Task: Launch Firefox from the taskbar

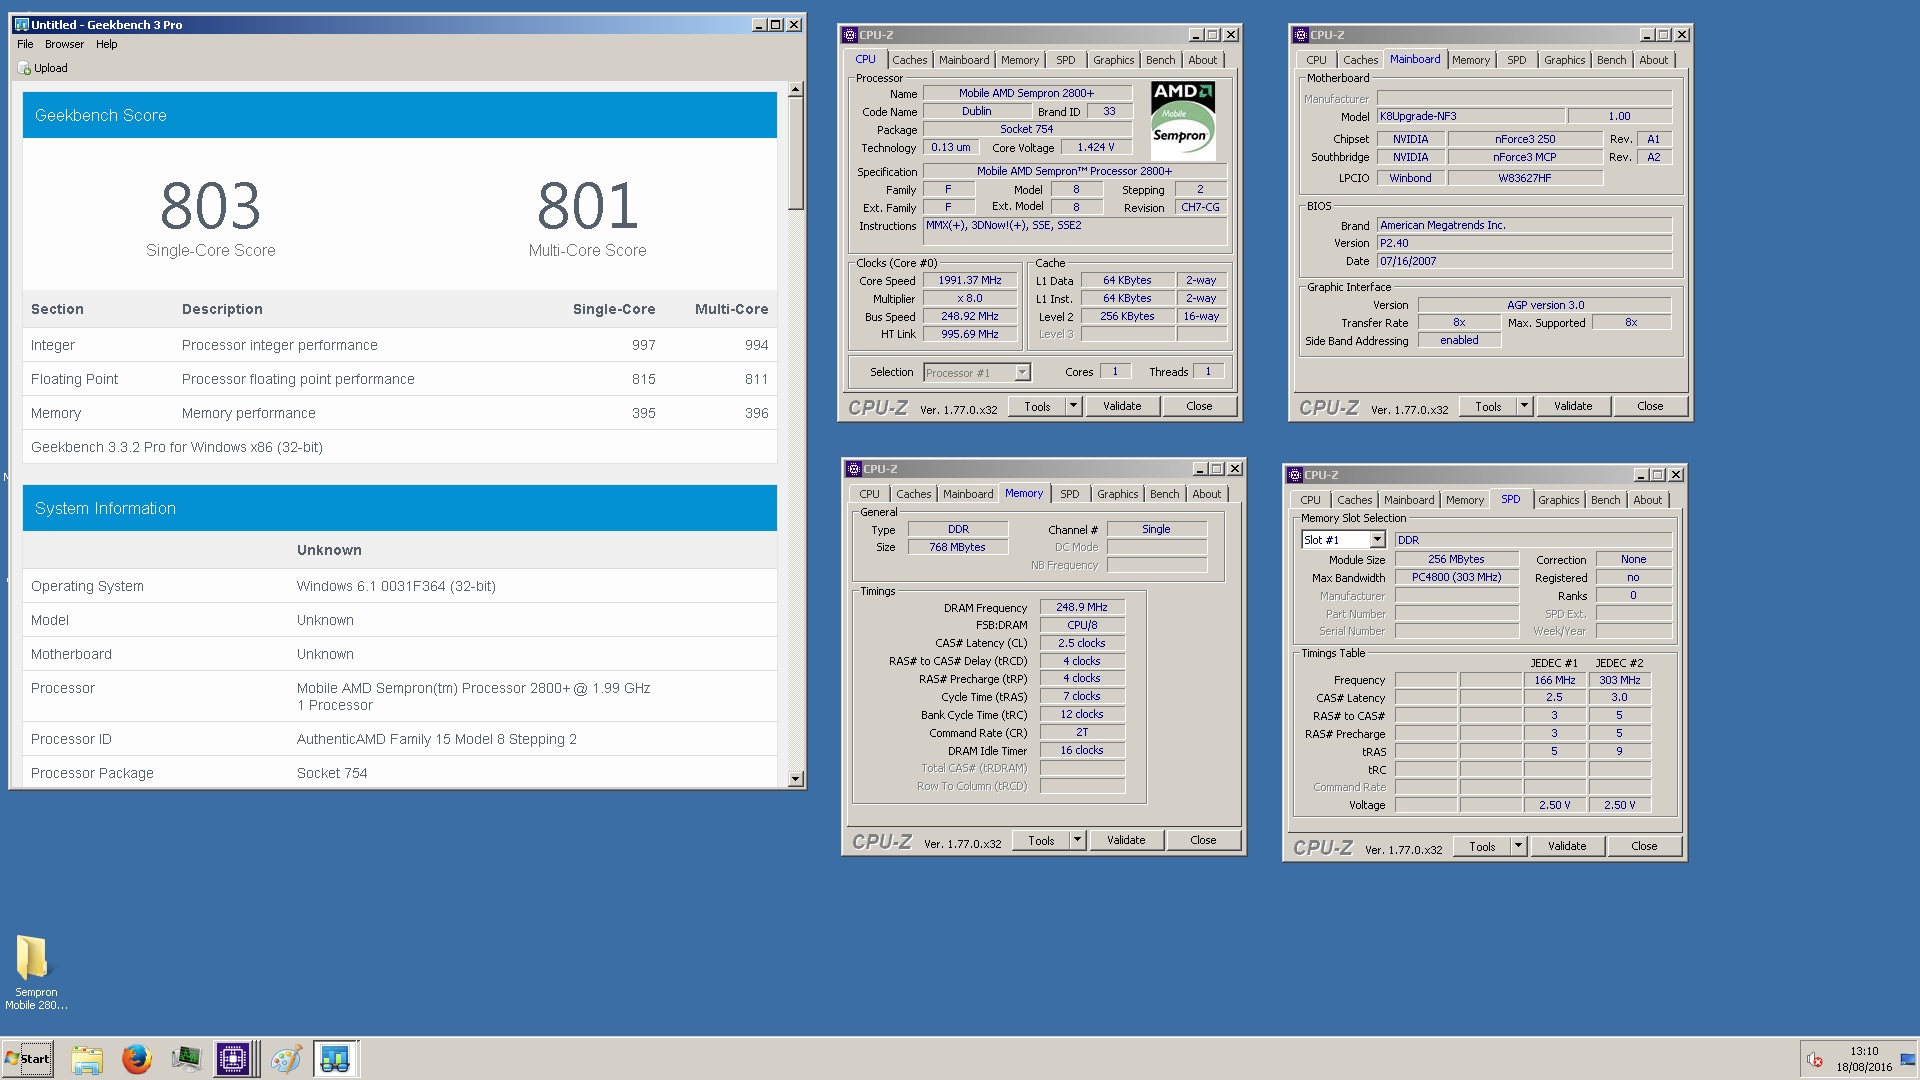Action: pyautogui.click(x=136, y=1059)
